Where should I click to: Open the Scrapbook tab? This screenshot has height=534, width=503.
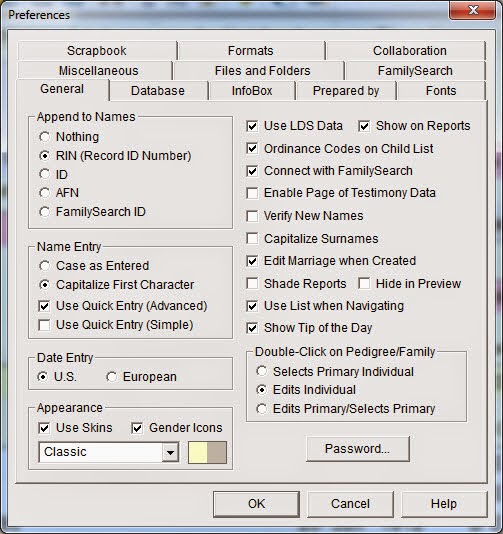(x=97, y=51)
